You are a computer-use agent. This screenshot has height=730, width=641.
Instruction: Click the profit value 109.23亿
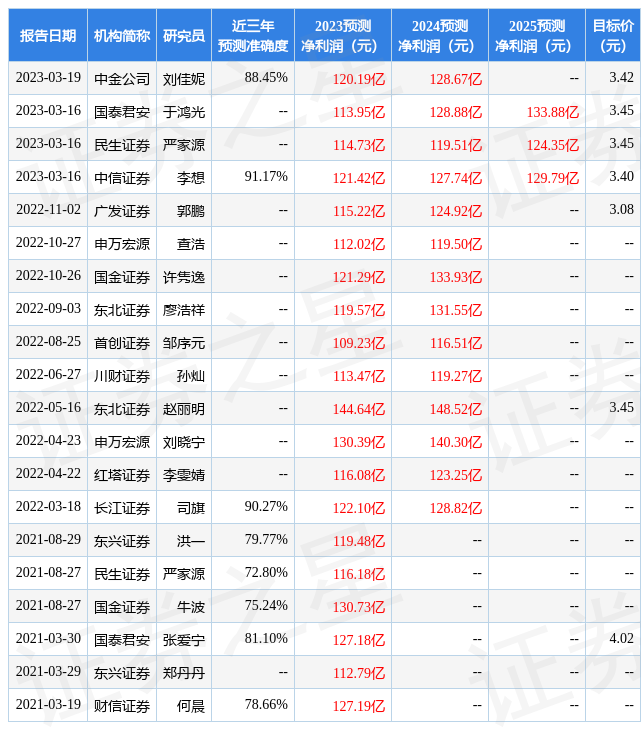click(x=359, y=343)
